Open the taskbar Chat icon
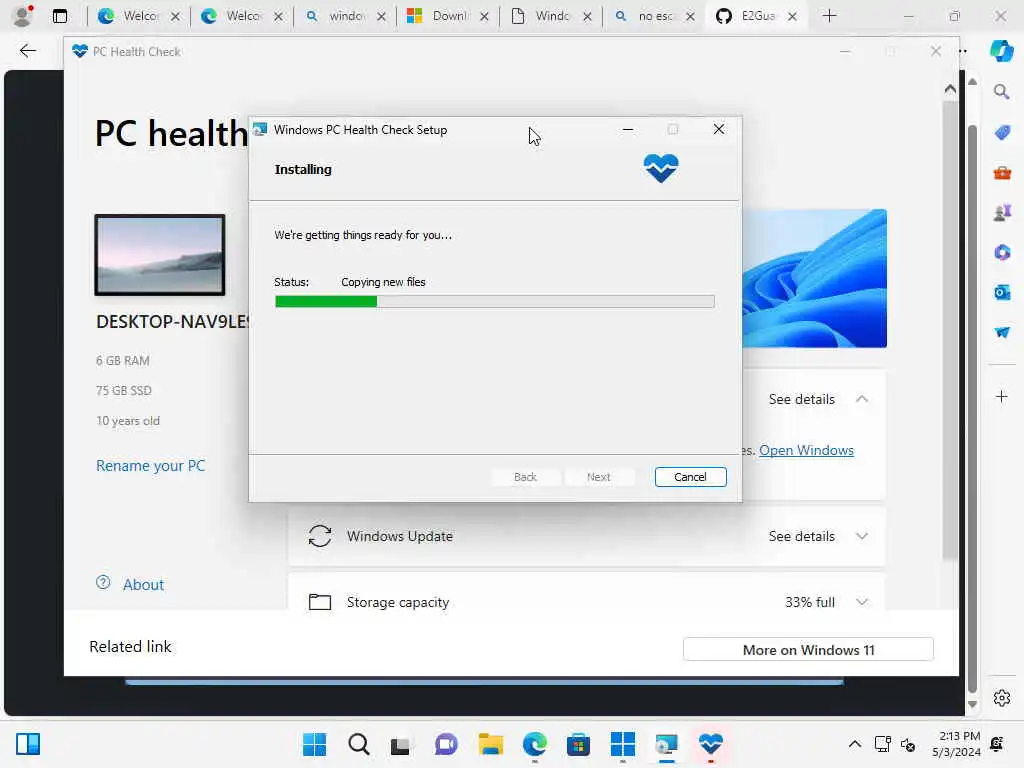Image resolution: width=1024 pixels, height=768 pixels. 446,744
